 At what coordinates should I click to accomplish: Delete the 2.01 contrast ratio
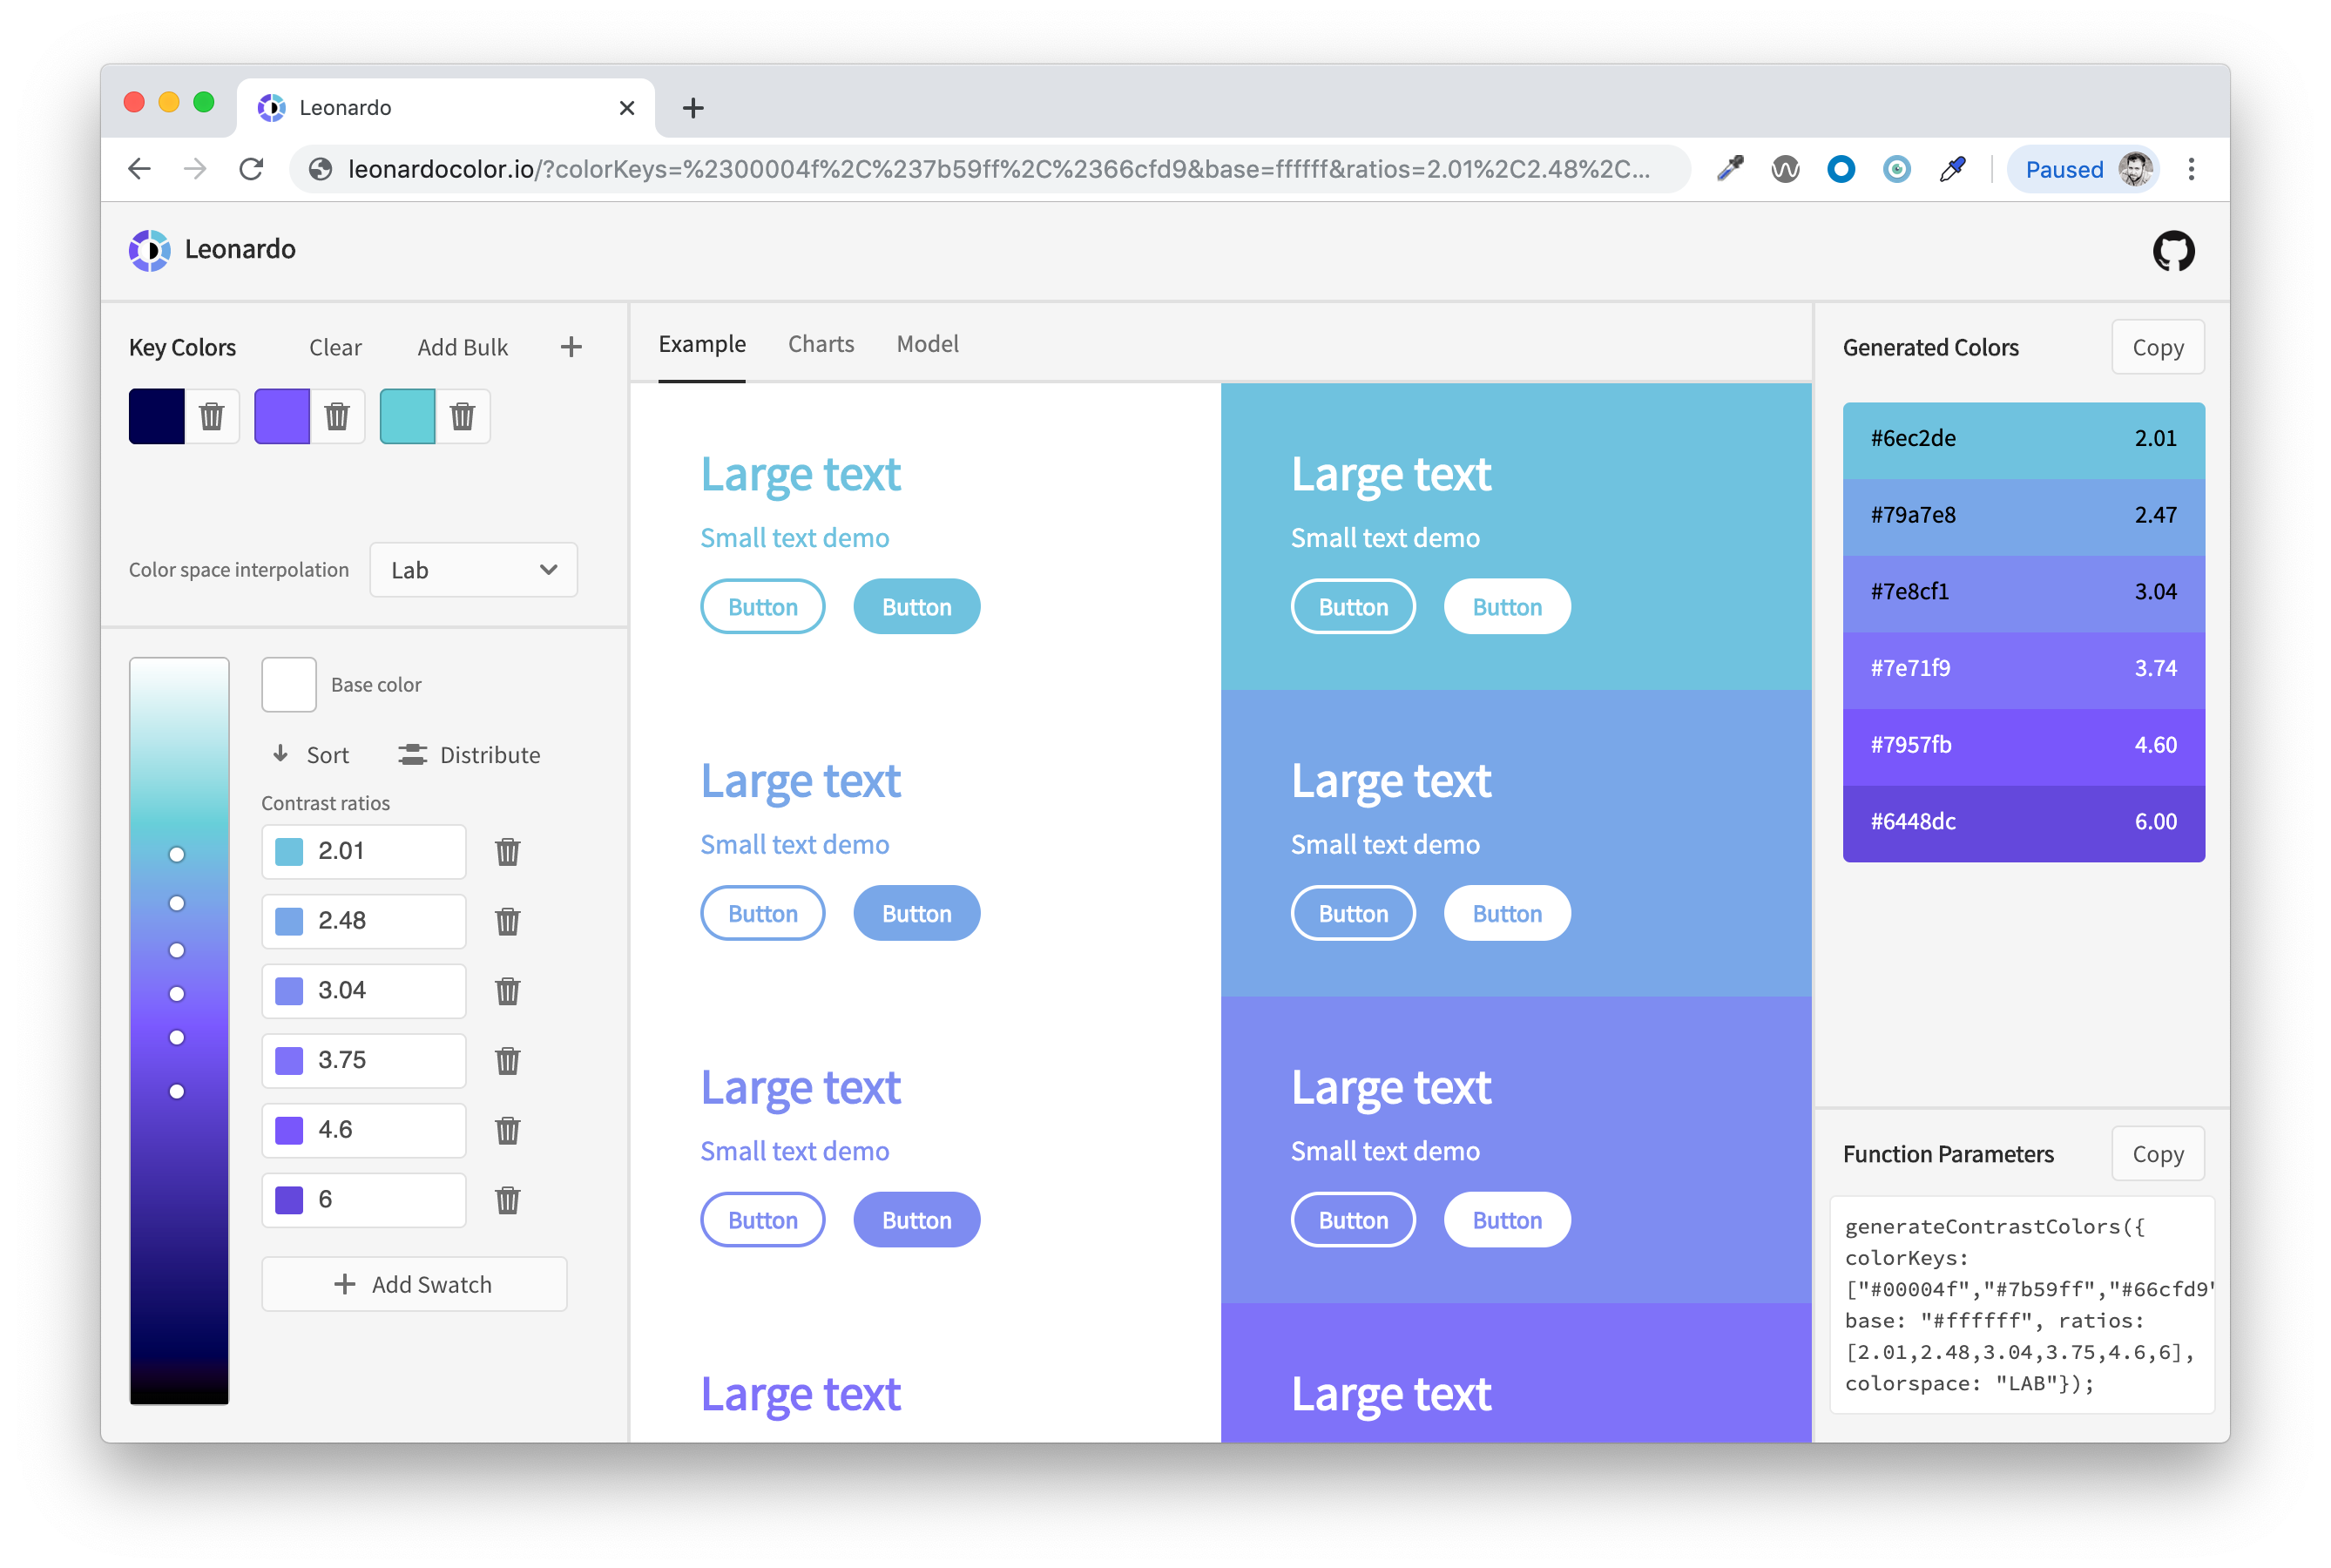507,852
